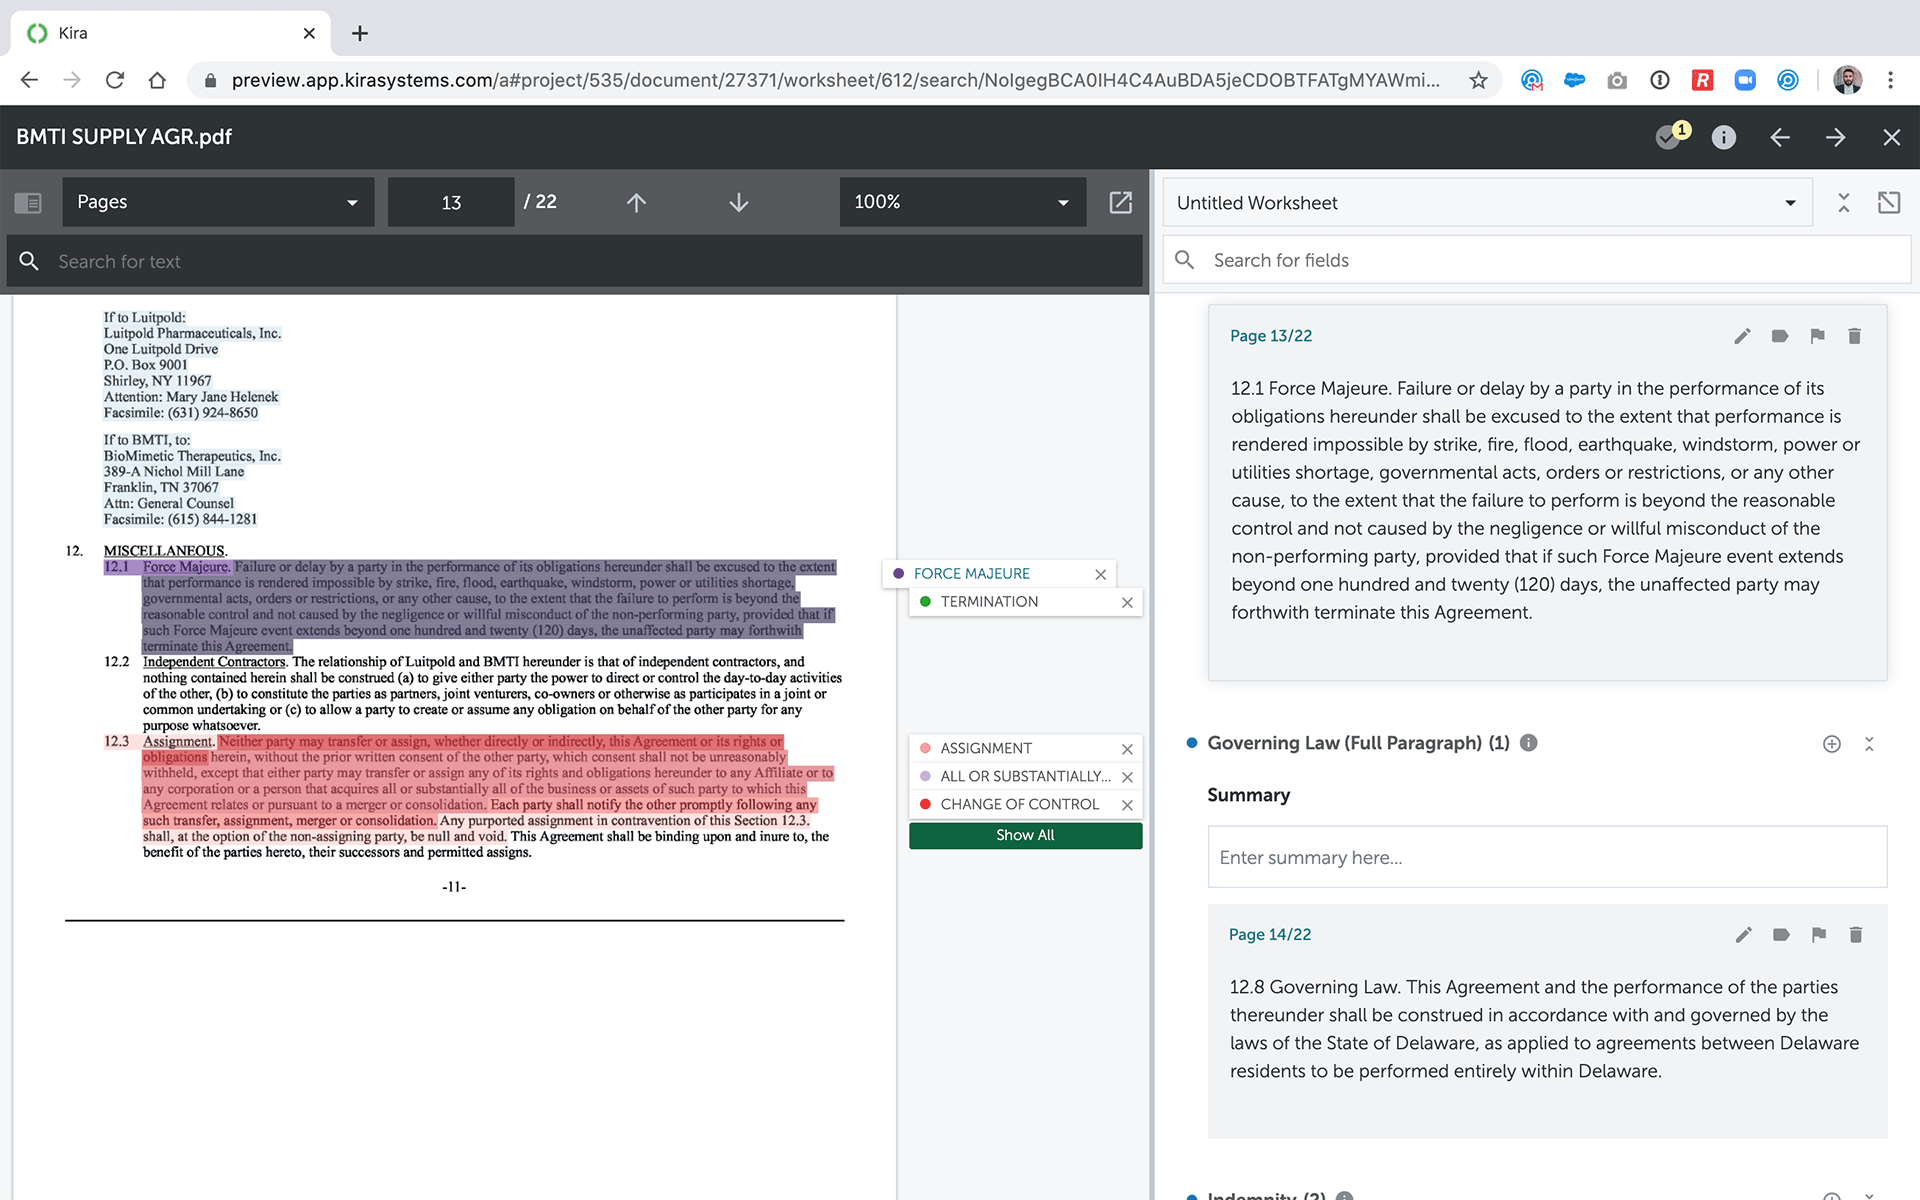The width and height of the screenshot is (1920, 1200).
Task: Toggle the document sidebar panel icon
Action: click(28, 203)
